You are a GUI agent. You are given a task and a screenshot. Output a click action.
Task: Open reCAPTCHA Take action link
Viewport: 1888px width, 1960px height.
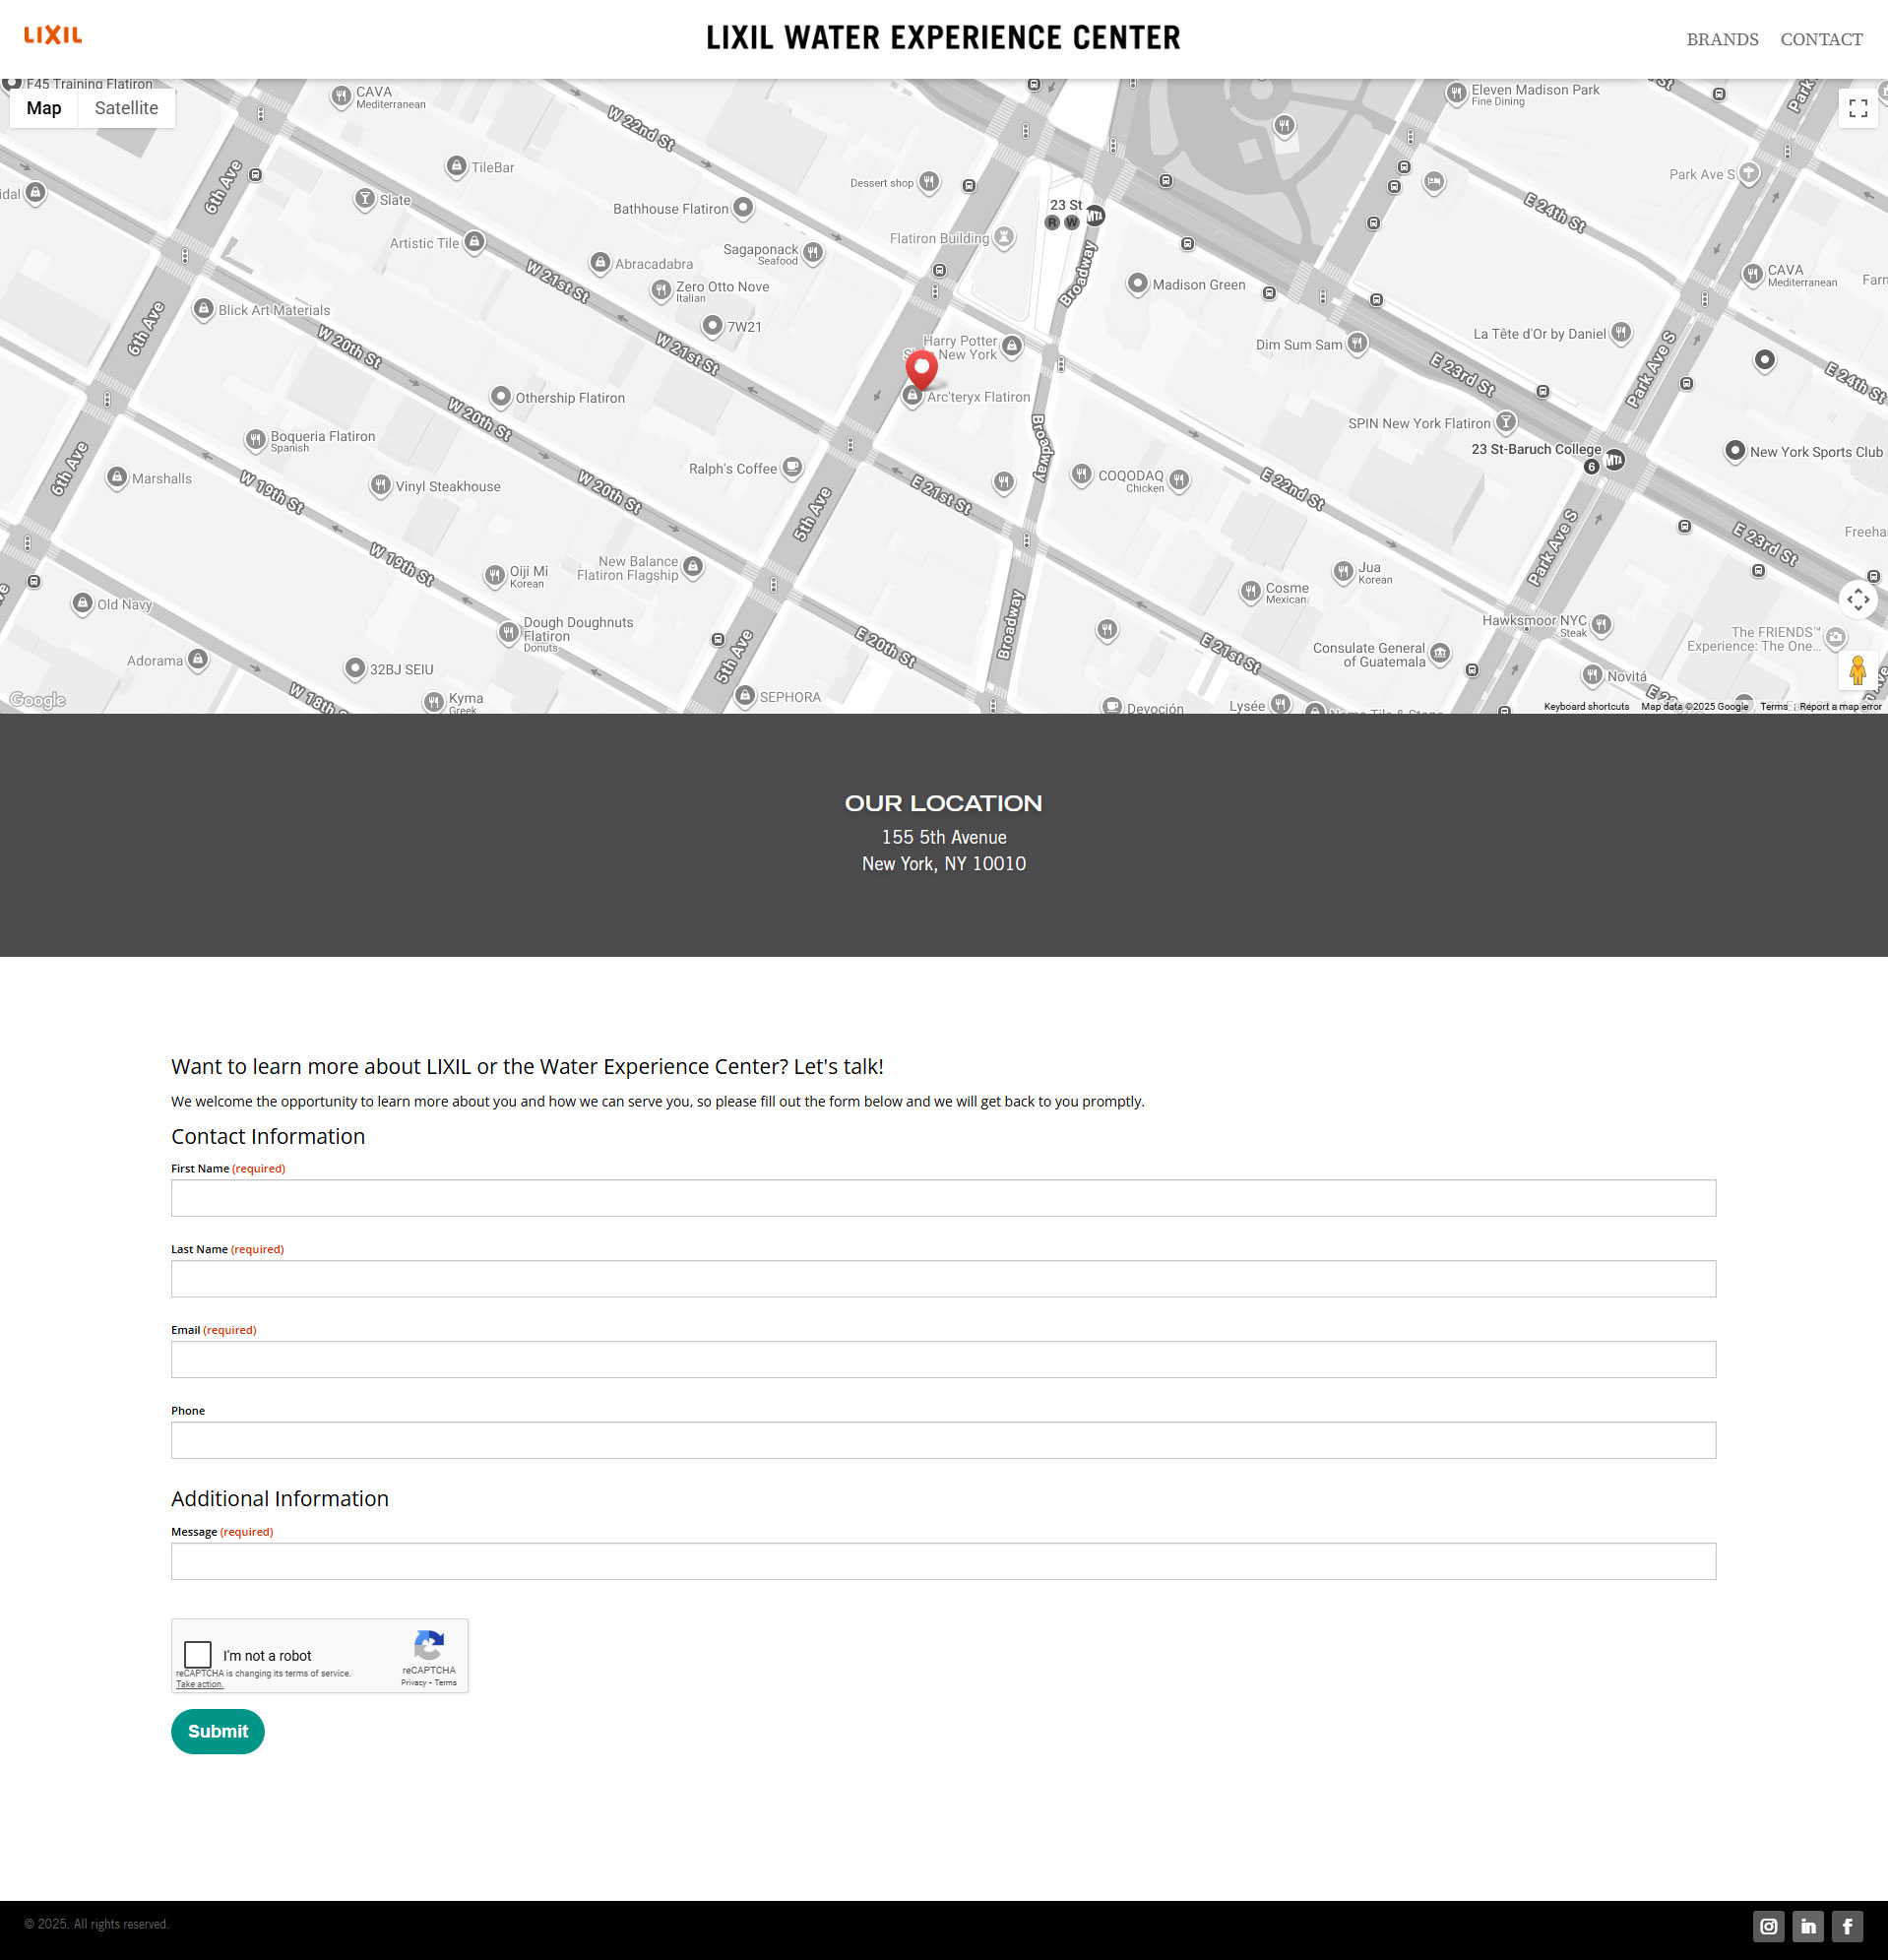tap(199, 1685)
